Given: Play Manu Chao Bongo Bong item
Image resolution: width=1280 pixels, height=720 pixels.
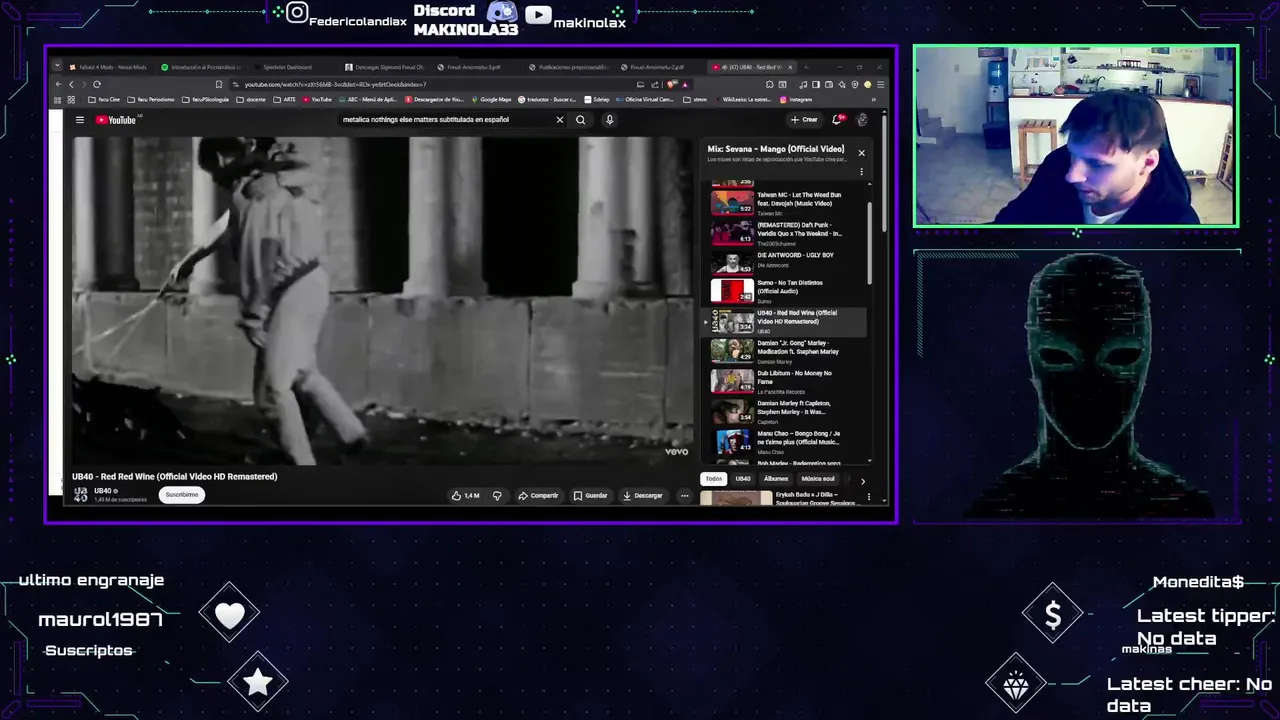Looking at the screenshot, I should (x=785, y=441).
